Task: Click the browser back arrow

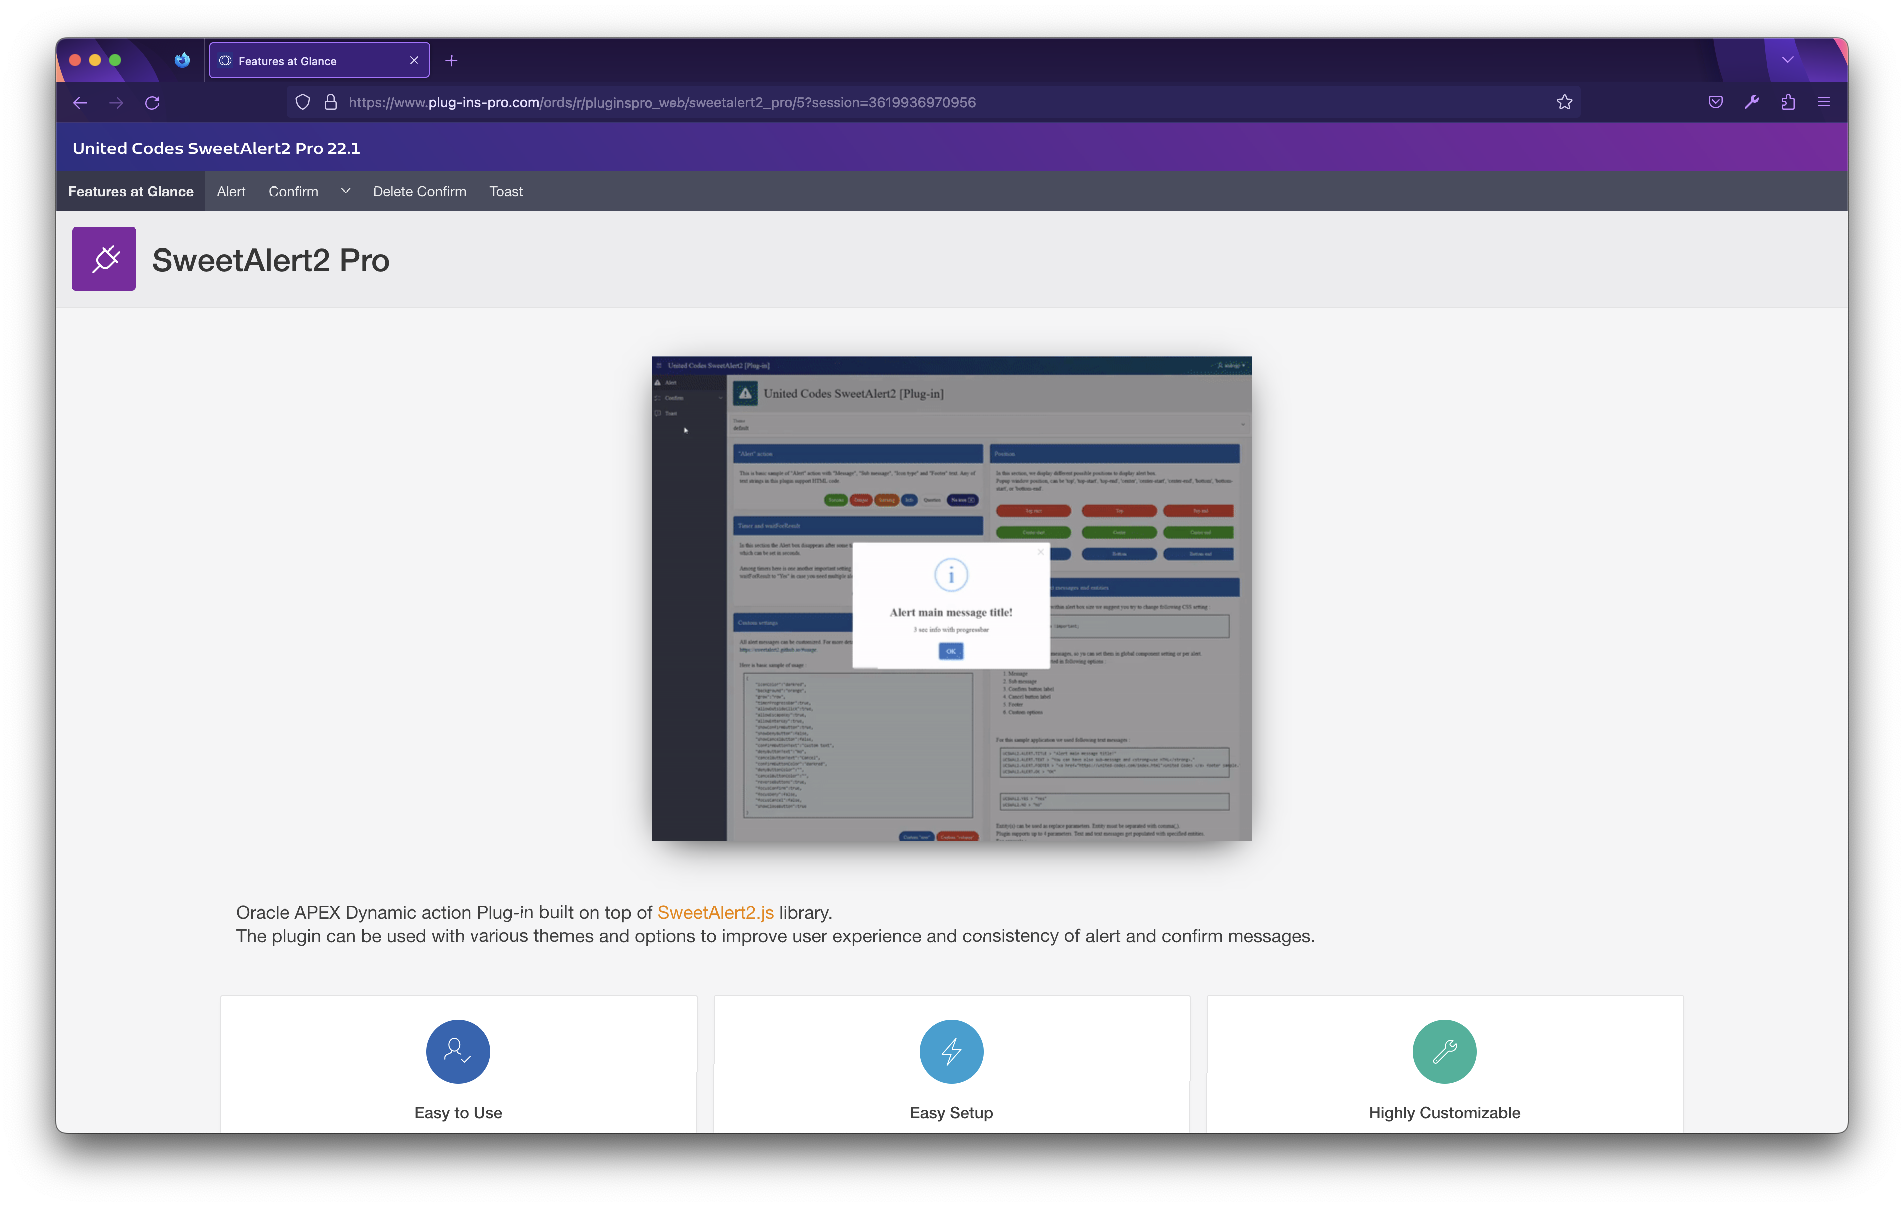Action: (x=80, y=102)
